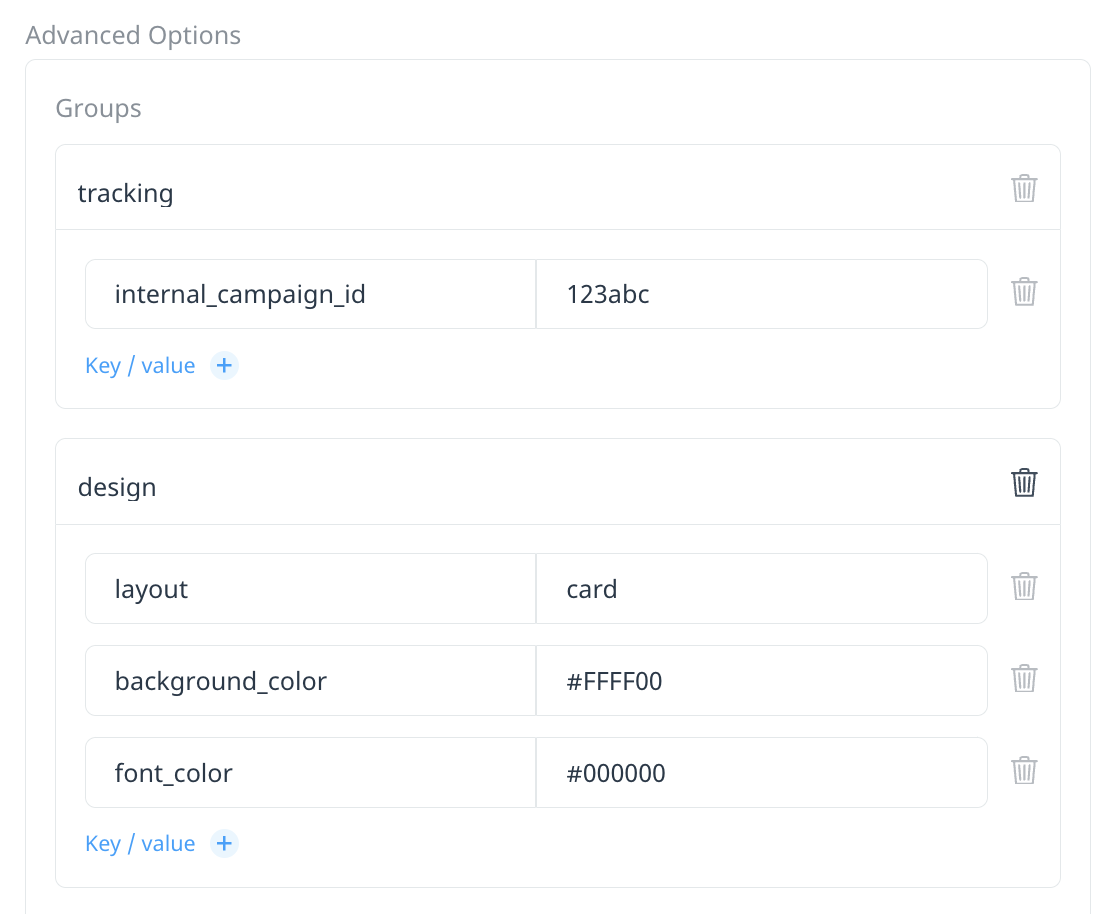Click plus icon in design group
The height and width of the screenshot is (914, 1112).
point(224,843)
